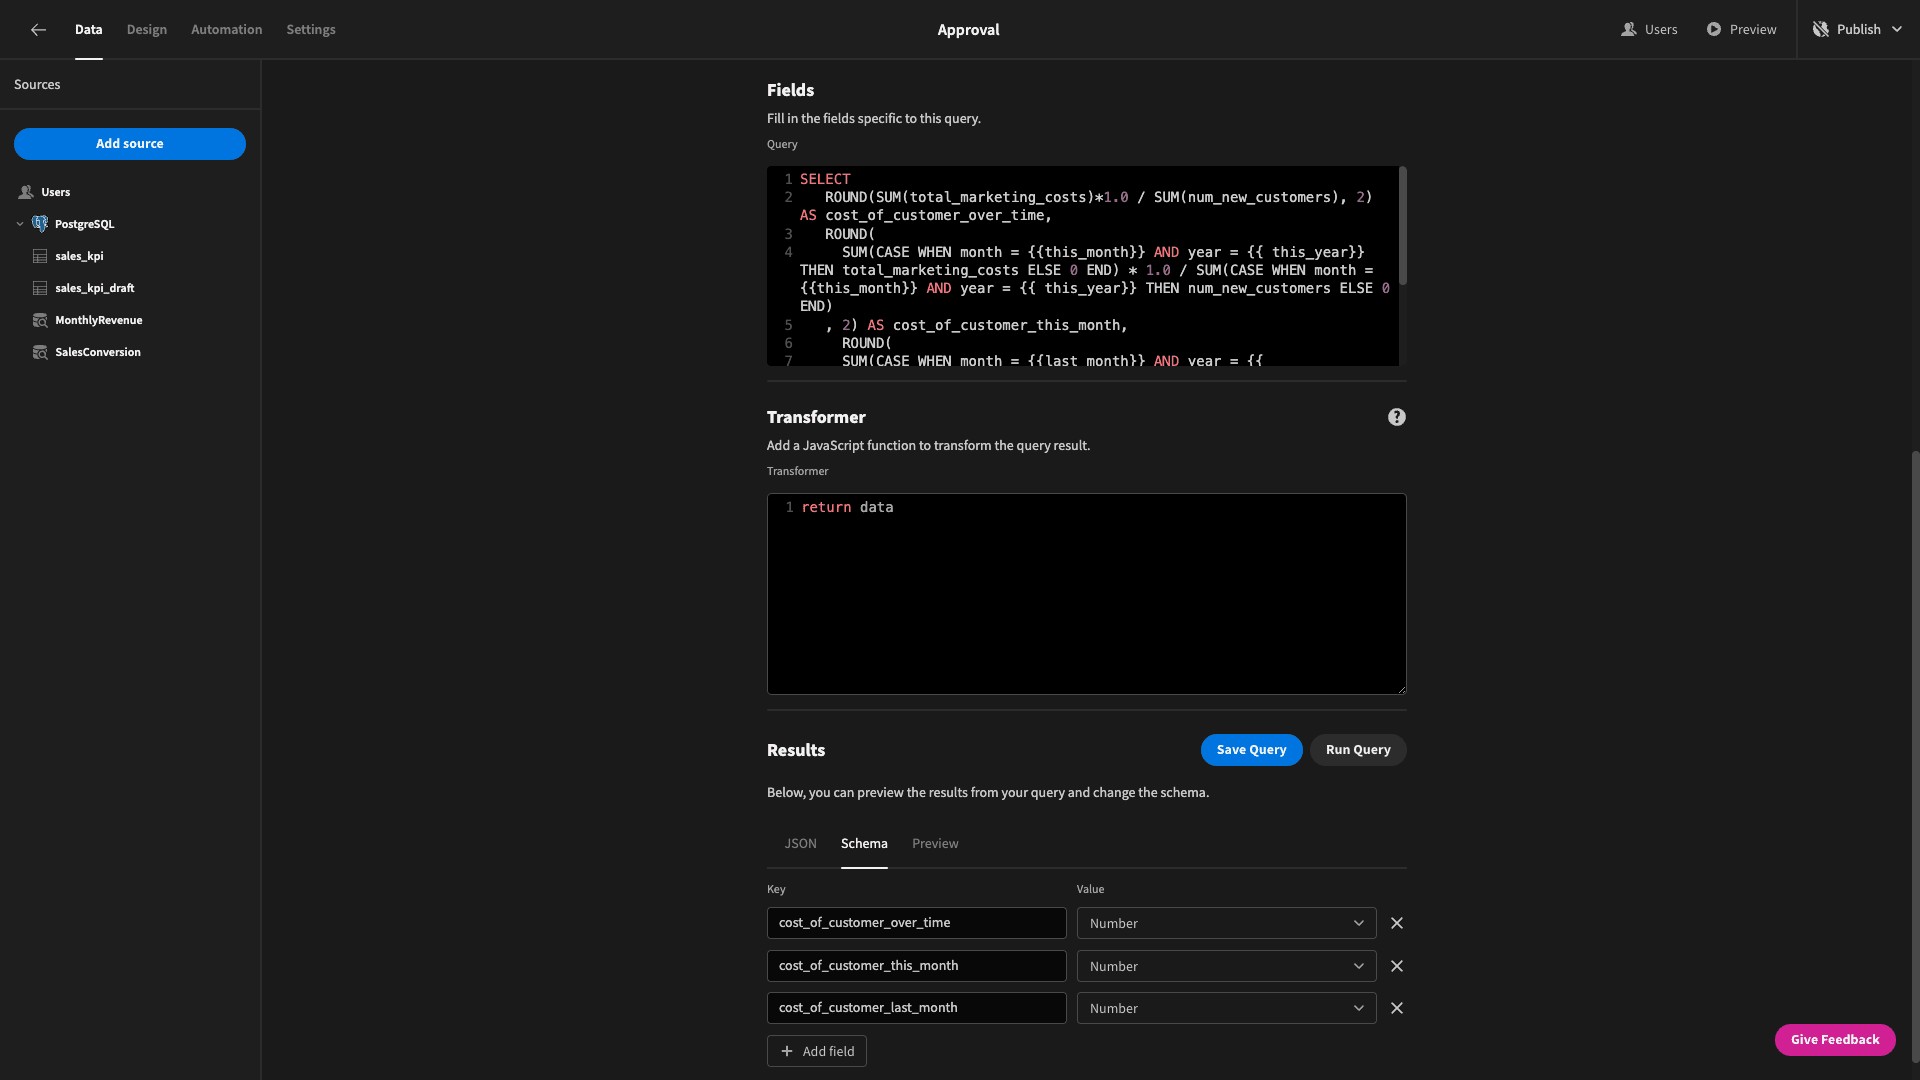Select the PostgreSQL elephant icon
The width and height of the screenshot is (1920, 1080).
point(40,224)
